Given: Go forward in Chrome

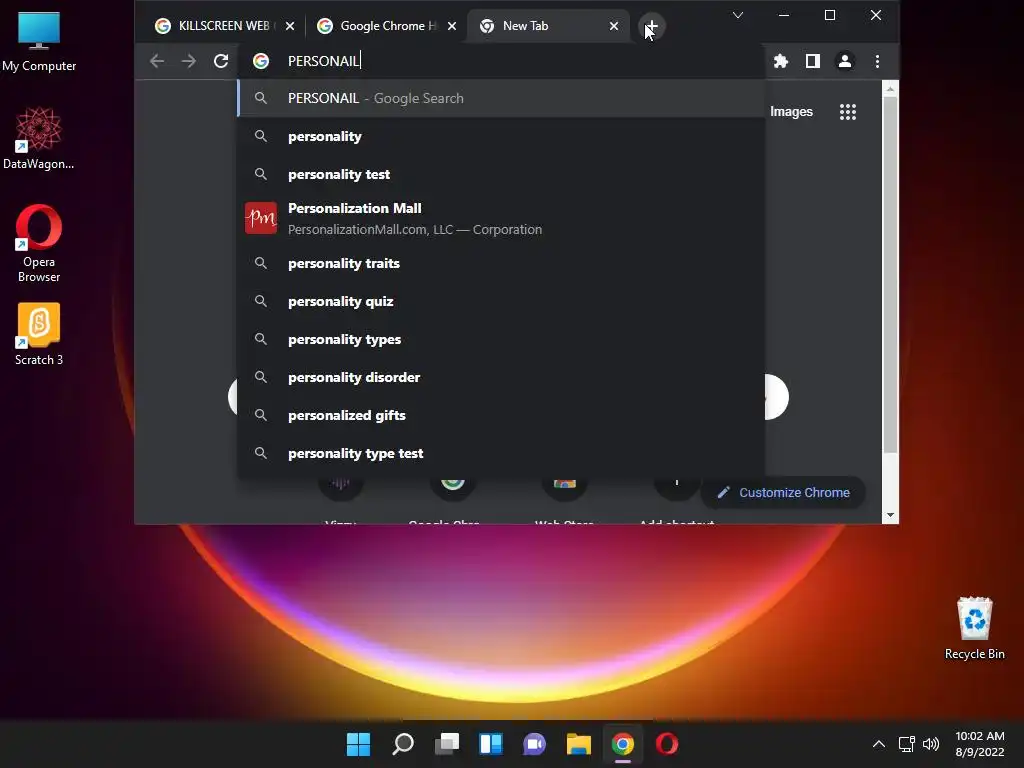Looking at the screenshot, I should tap(189, 61).
